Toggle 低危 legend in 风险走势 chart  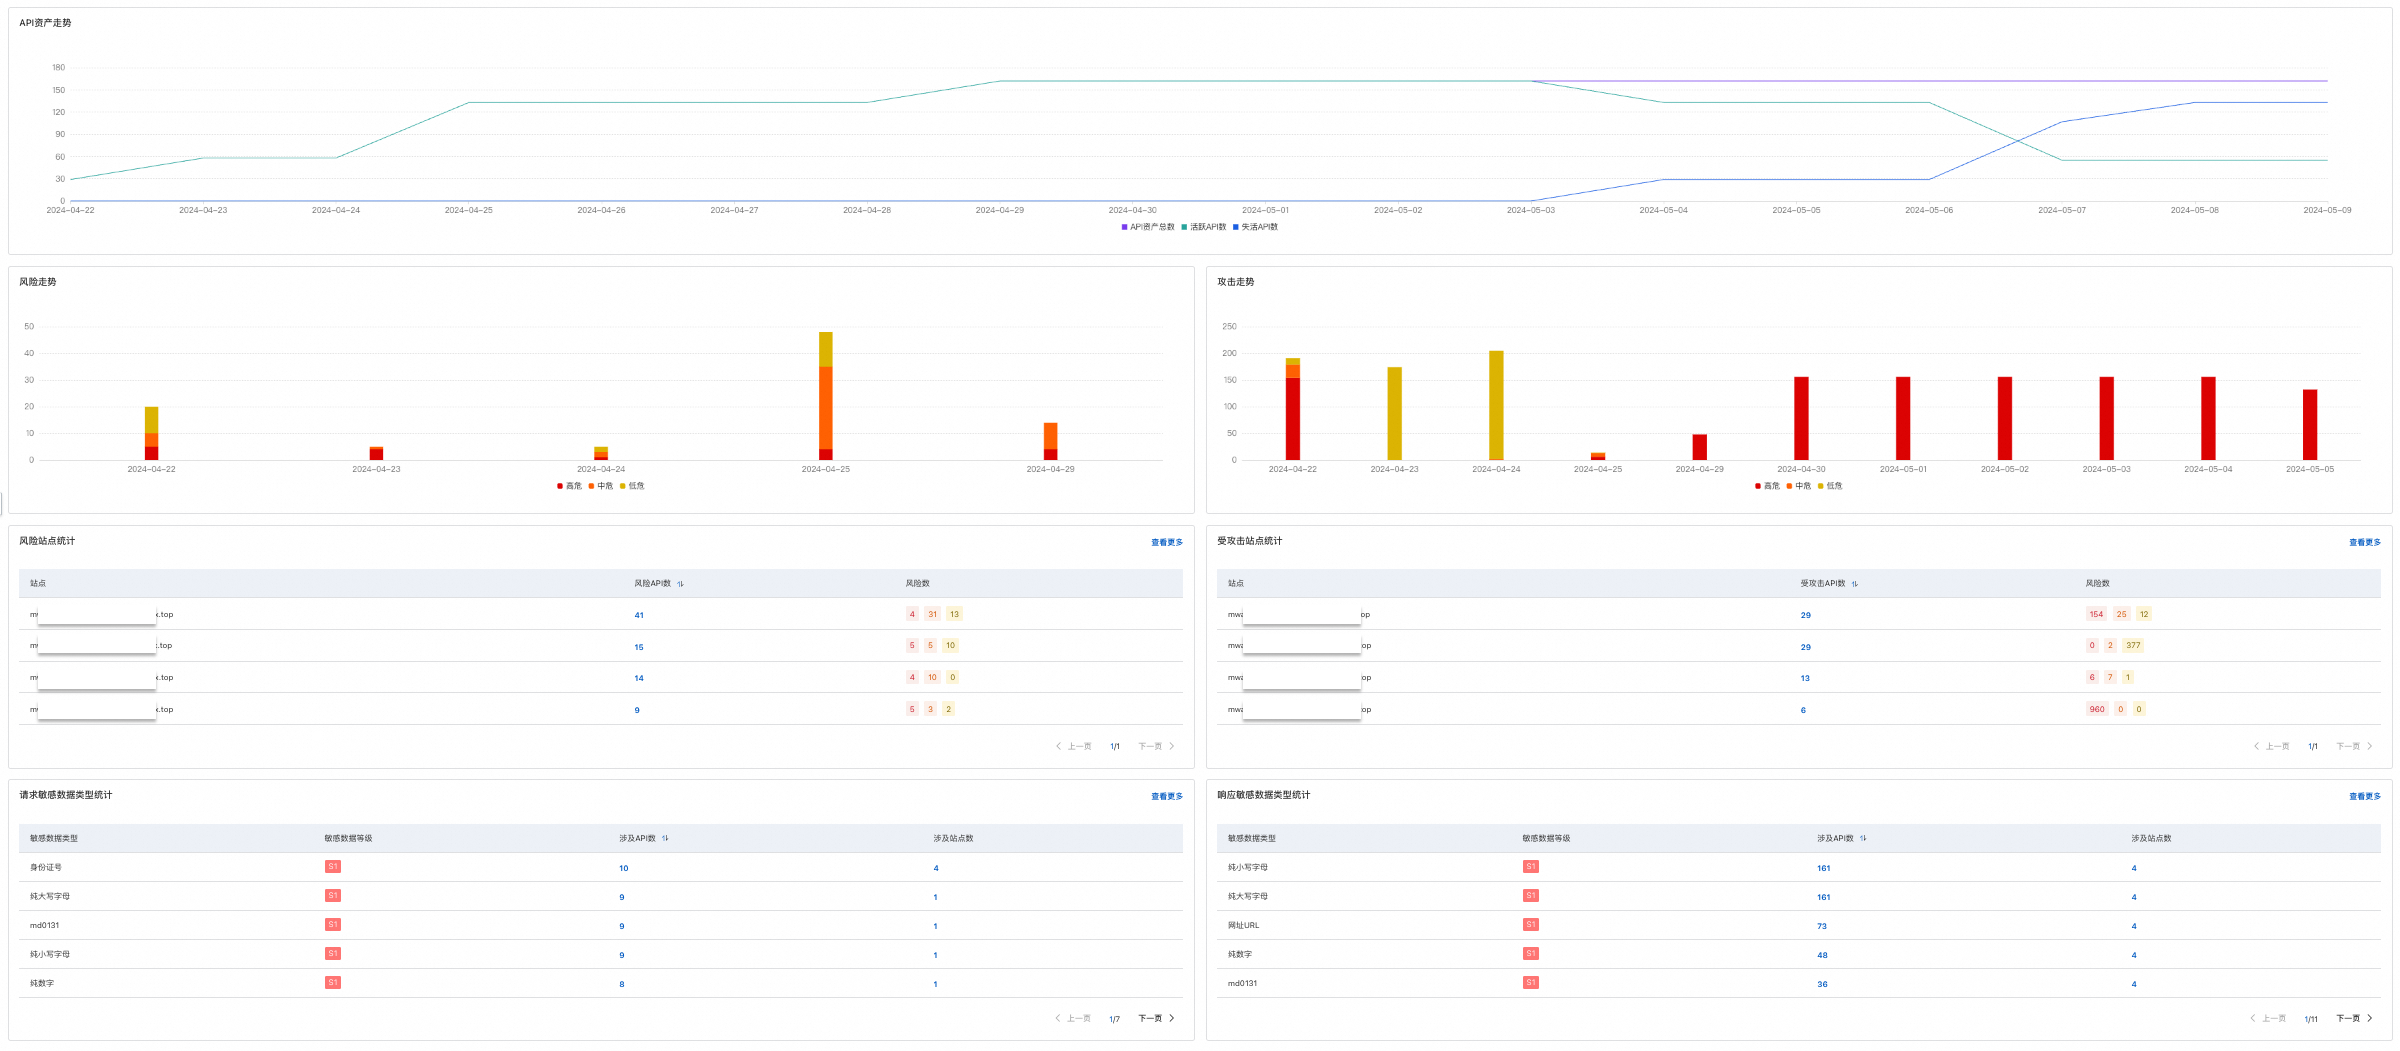coord(632,486)
